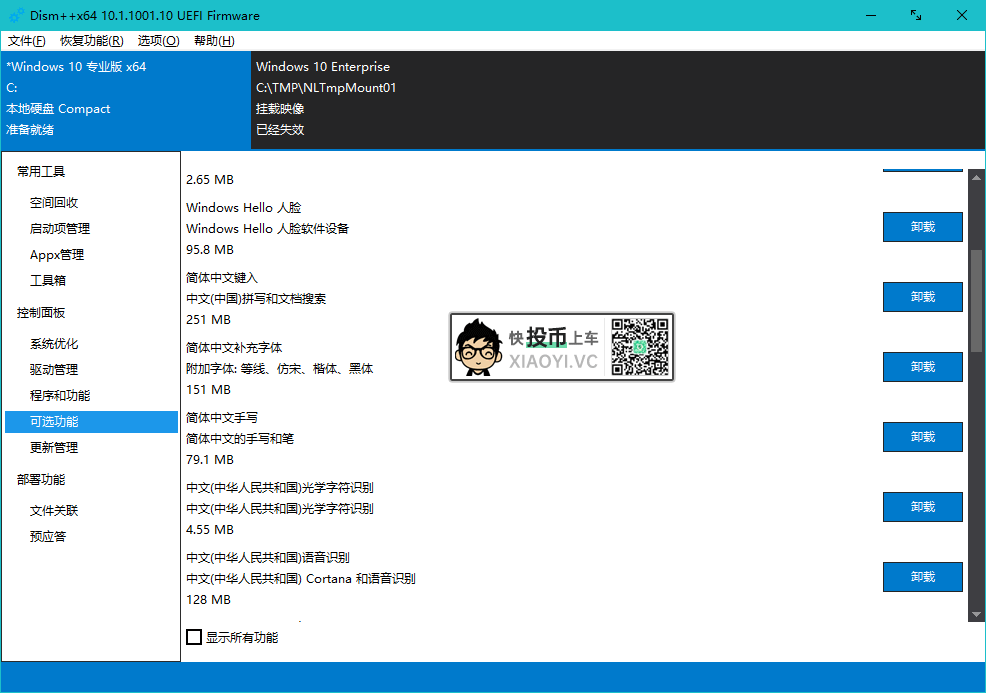Screen dimensions: 986x693
Task: Click the 常用工具 section header
Action: [x=41, y=171]
